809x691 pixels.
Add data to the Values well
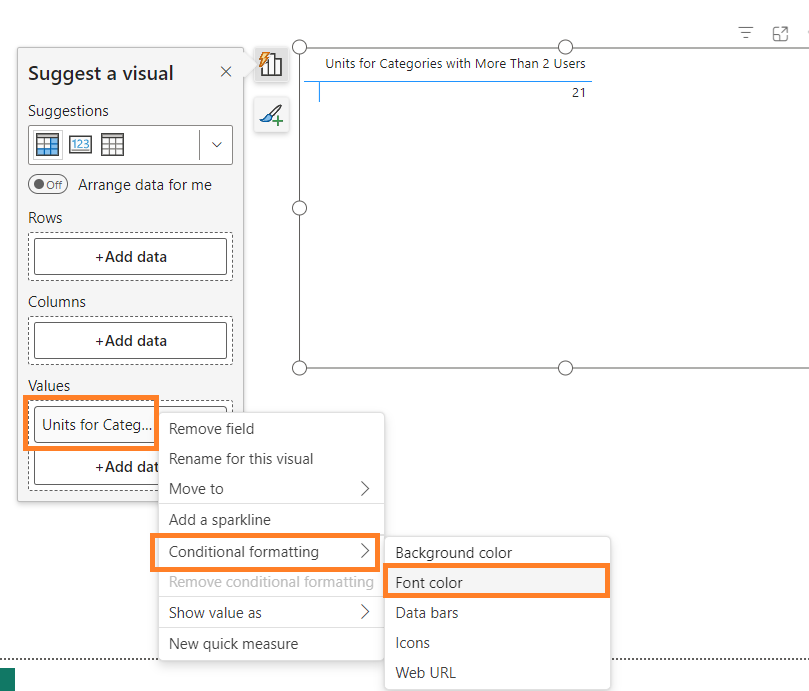click(x=96, y=467)
